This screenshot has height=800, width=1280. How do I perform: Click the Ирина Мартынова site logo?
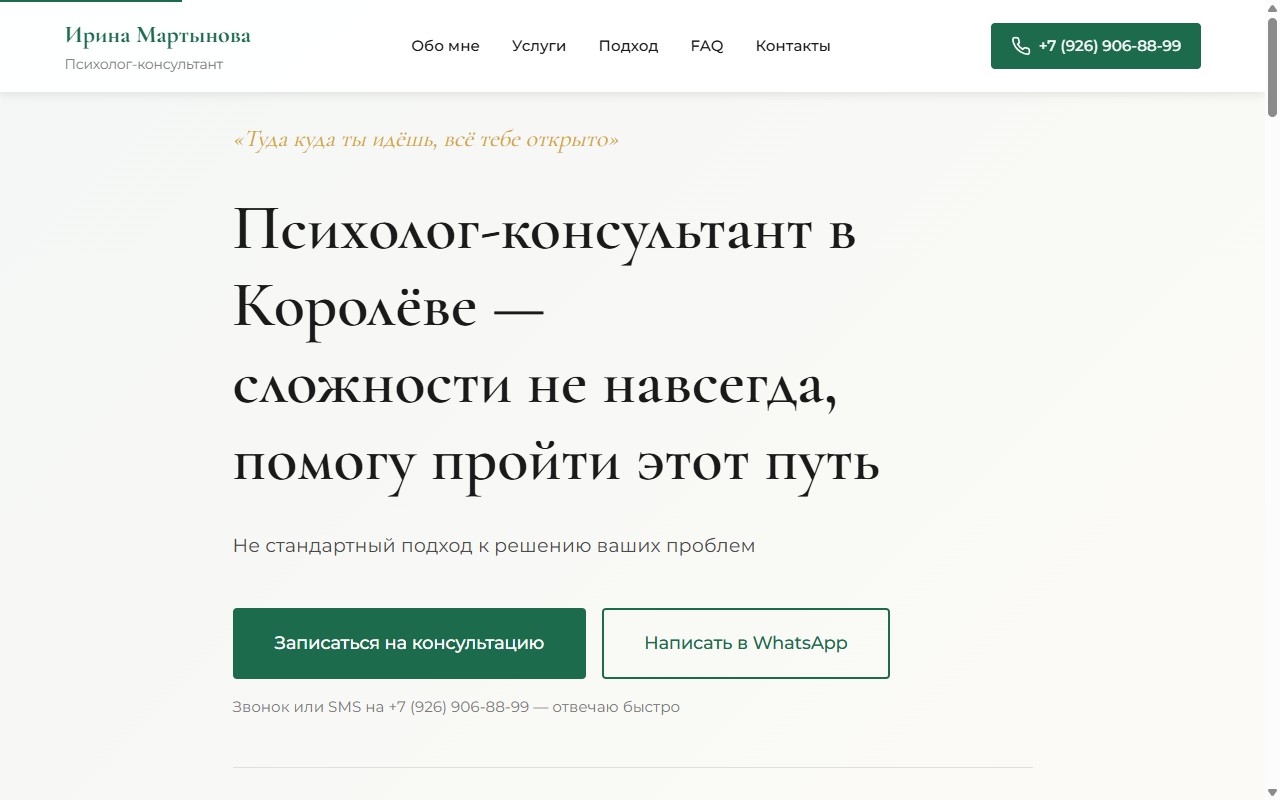(158, 36)
